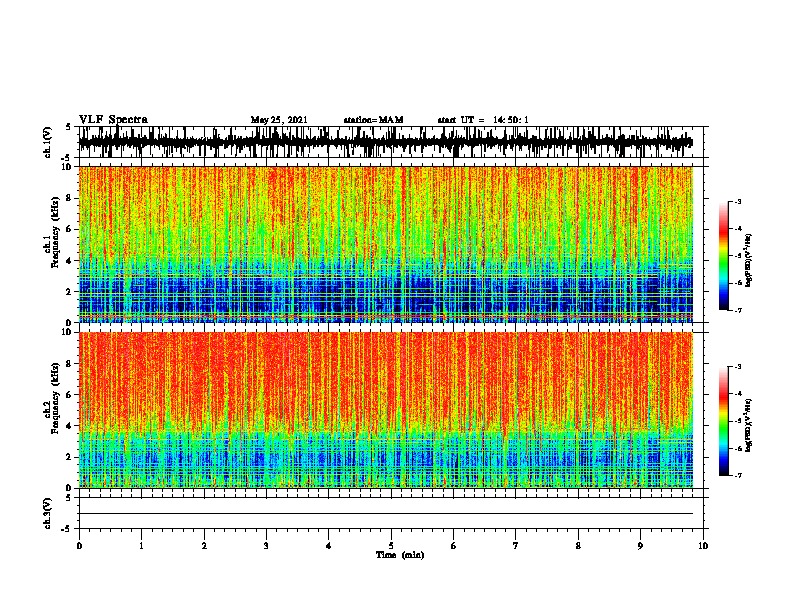Click the flat ch.3 voltage line
This screenshot has height=612, width=792.
point(386,514)
